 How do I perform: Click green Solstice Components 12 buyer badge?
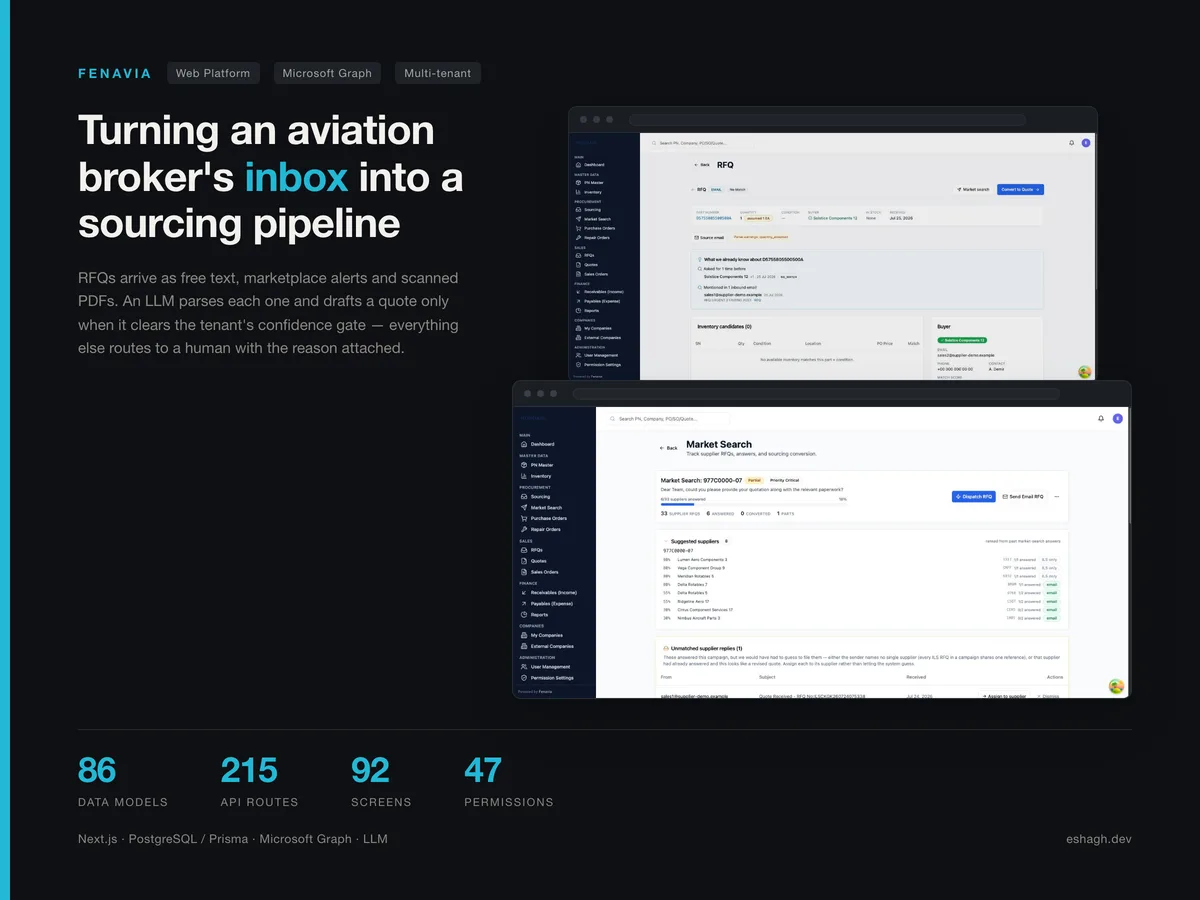(962, 340)
